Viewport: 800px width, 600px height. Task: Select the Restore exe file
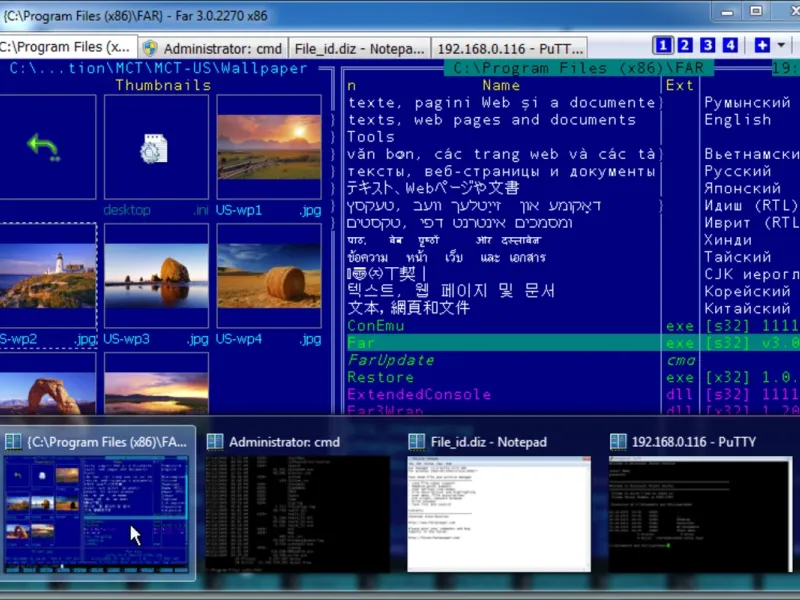(x=503, y=378)
